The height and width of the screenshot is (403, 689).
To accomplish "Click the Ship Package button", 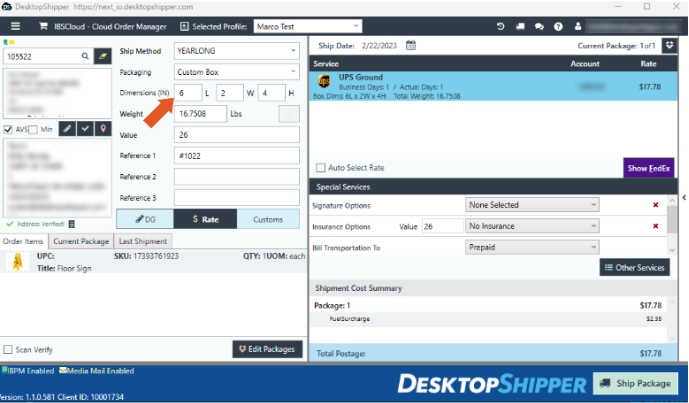I will [x=635, y=383].
